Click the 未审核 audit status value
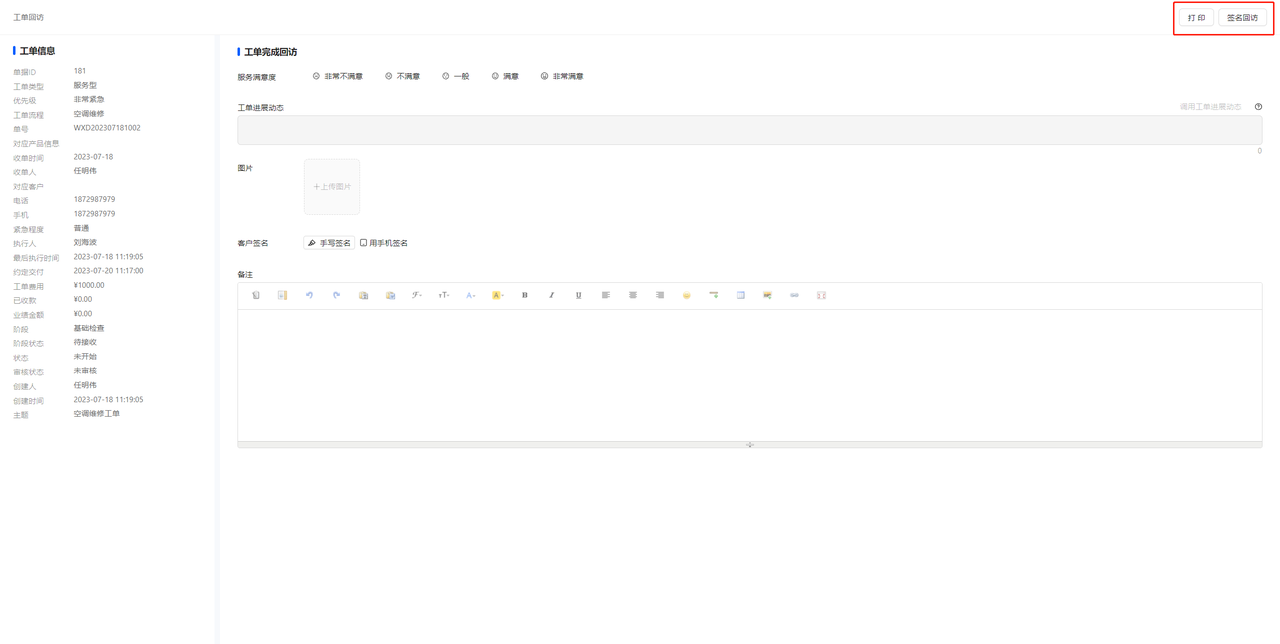Screen dimensions: 1280x644 [85, 370]
